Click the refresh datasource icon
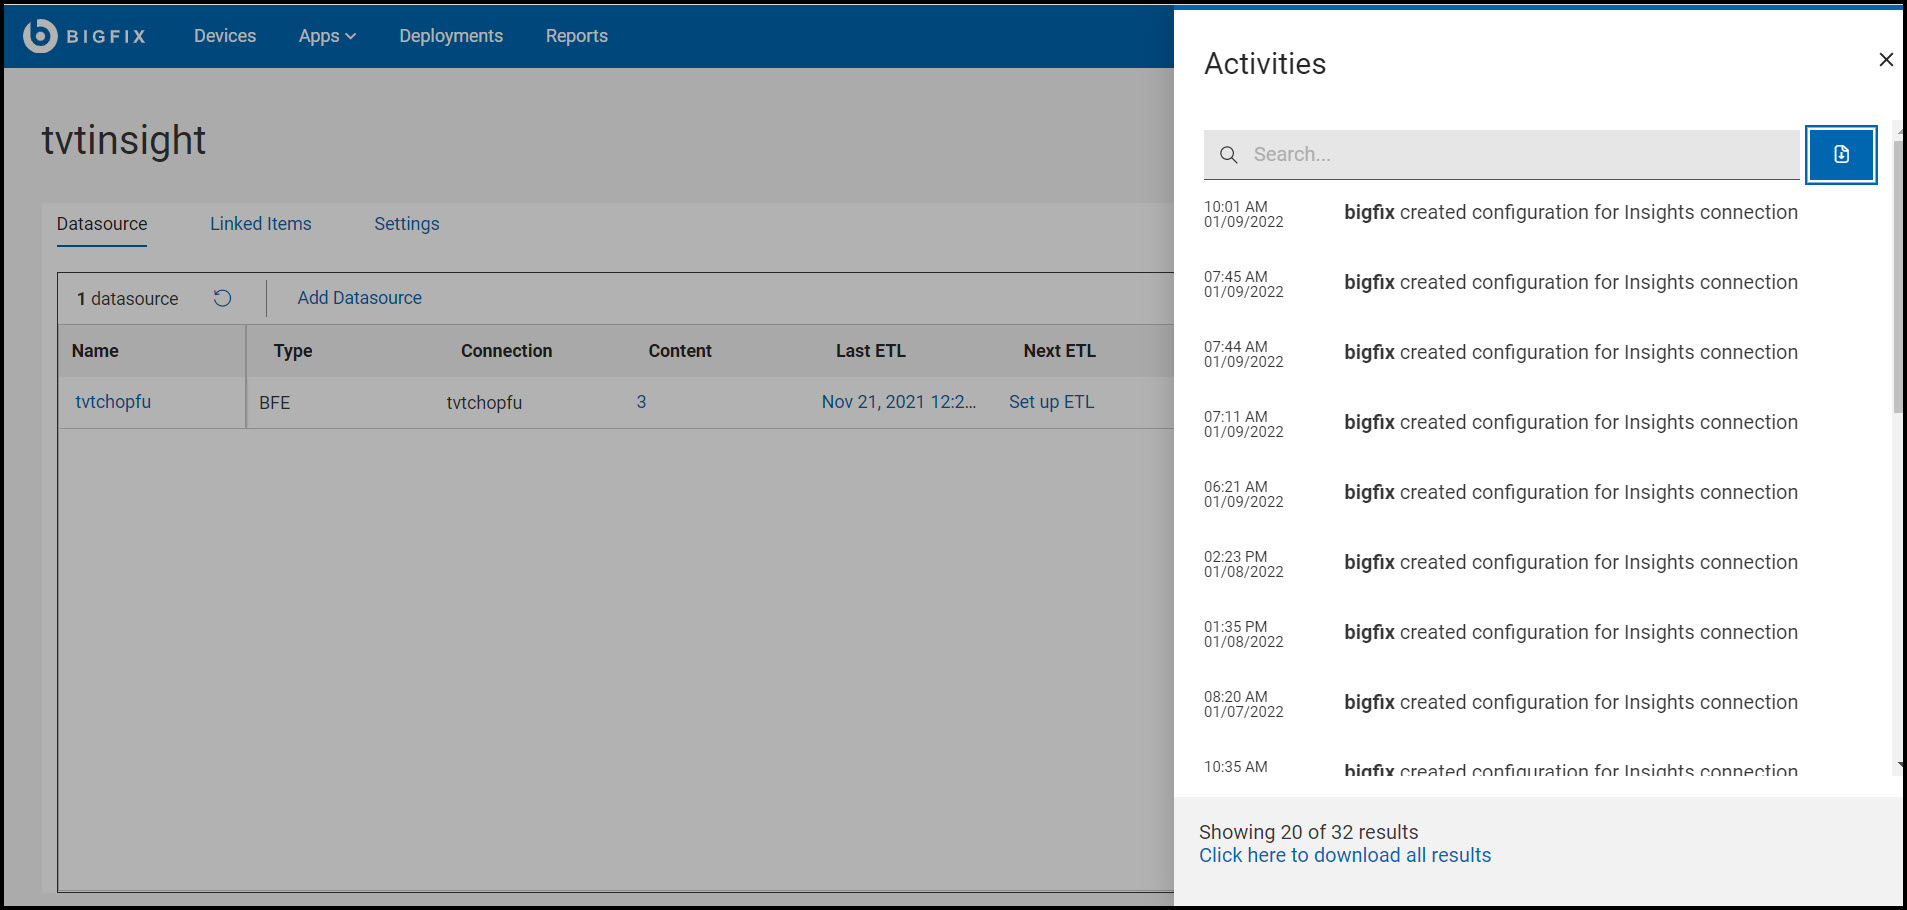 click(x=222, y=298)
